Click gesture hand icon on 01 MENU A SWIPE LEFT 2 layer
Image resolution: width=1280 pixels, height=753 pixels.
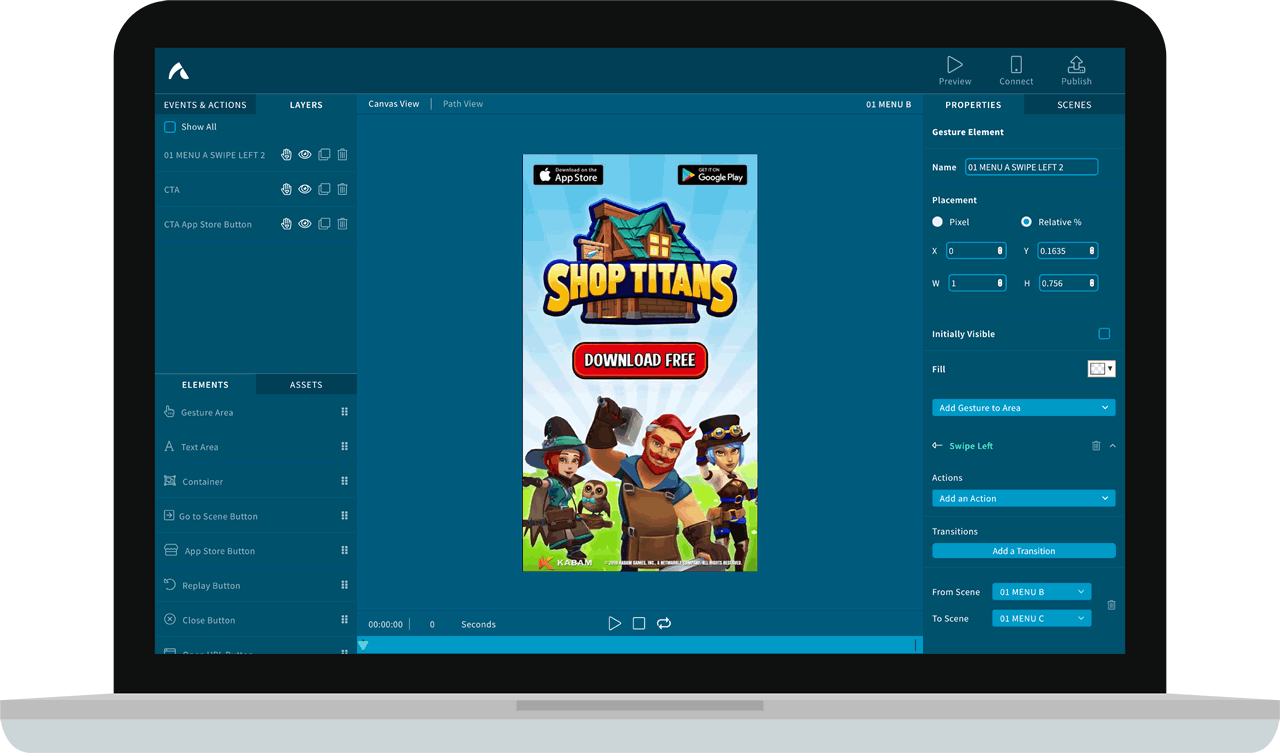click(x=286, y=155)
